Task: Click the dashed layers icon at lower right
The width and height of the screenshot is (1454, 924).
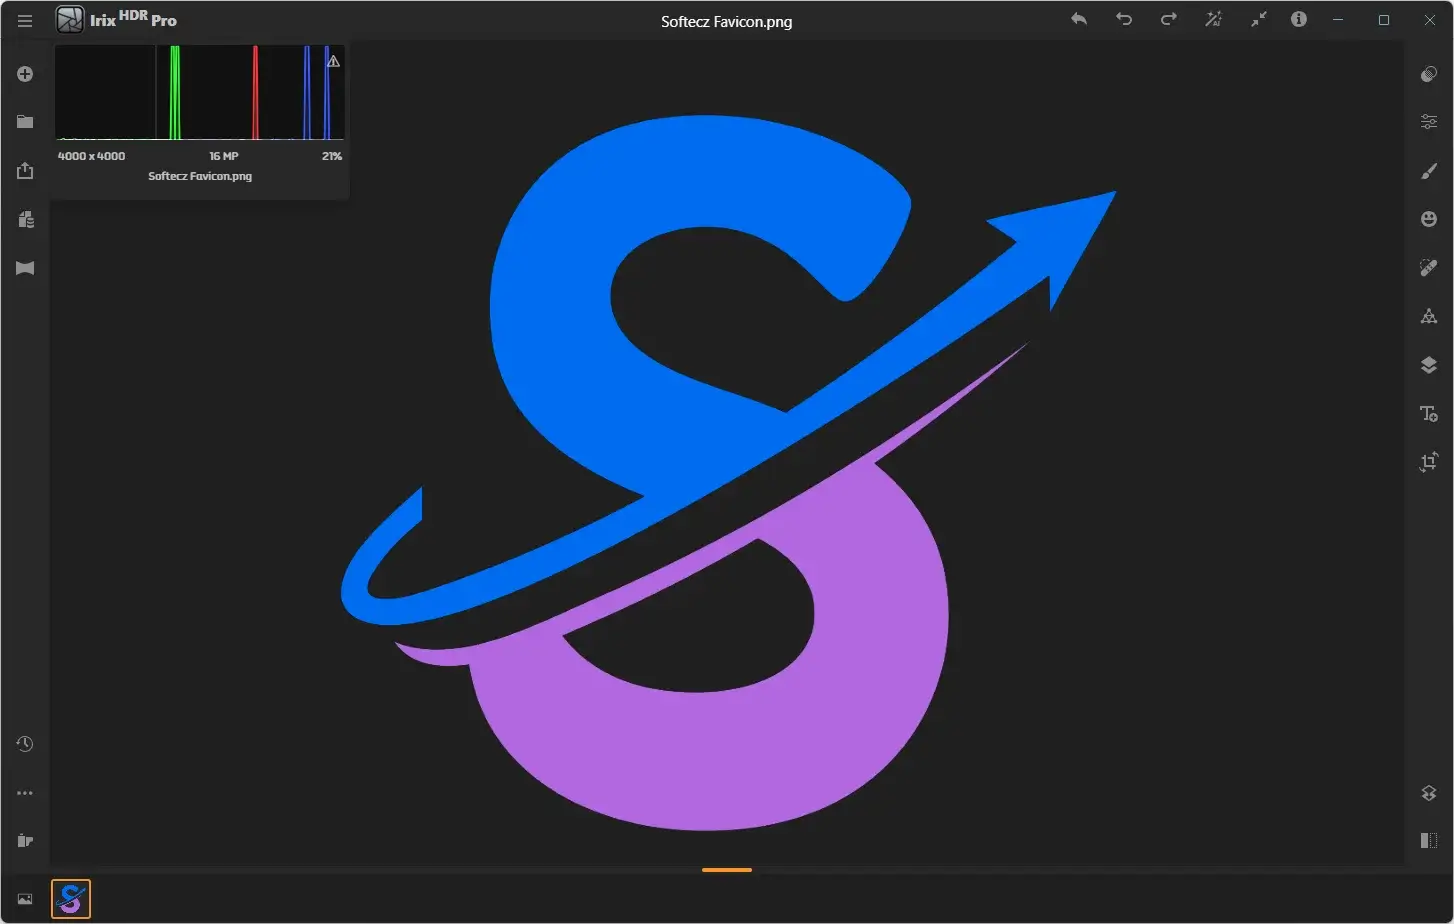Action: coord(1429,793)
